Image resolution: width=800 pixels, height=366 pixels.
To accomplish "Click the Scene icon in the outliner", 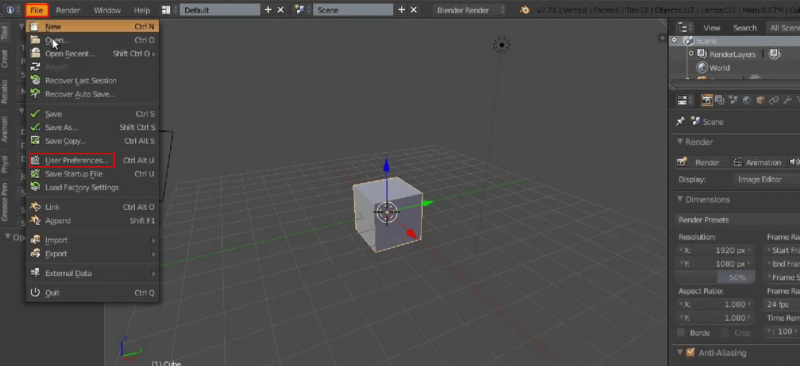I will (x=689, y=41).
